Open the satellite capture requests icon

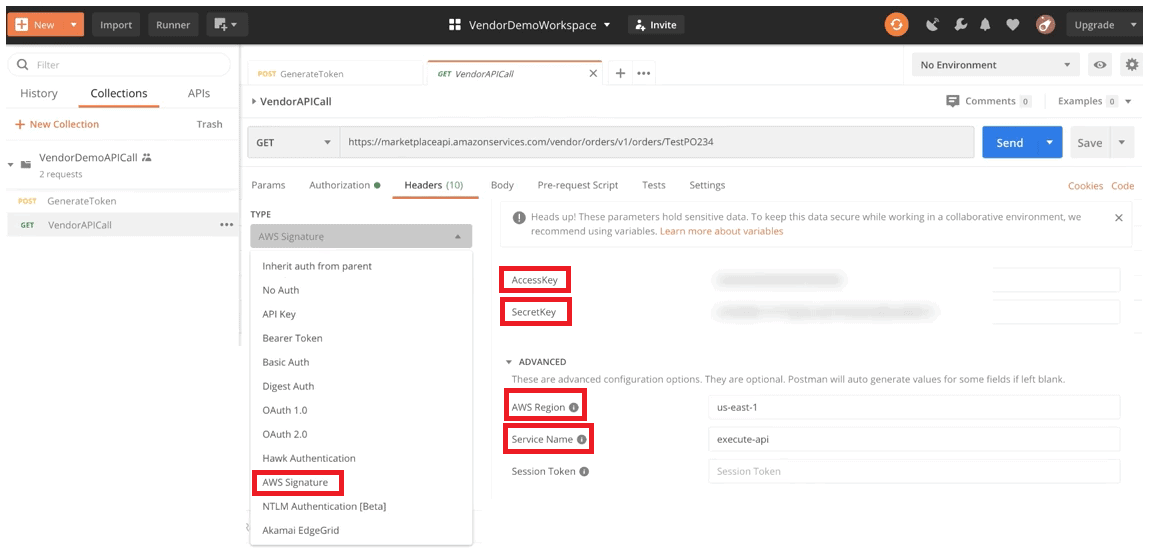pyautogui.click(x=932, y=24)
